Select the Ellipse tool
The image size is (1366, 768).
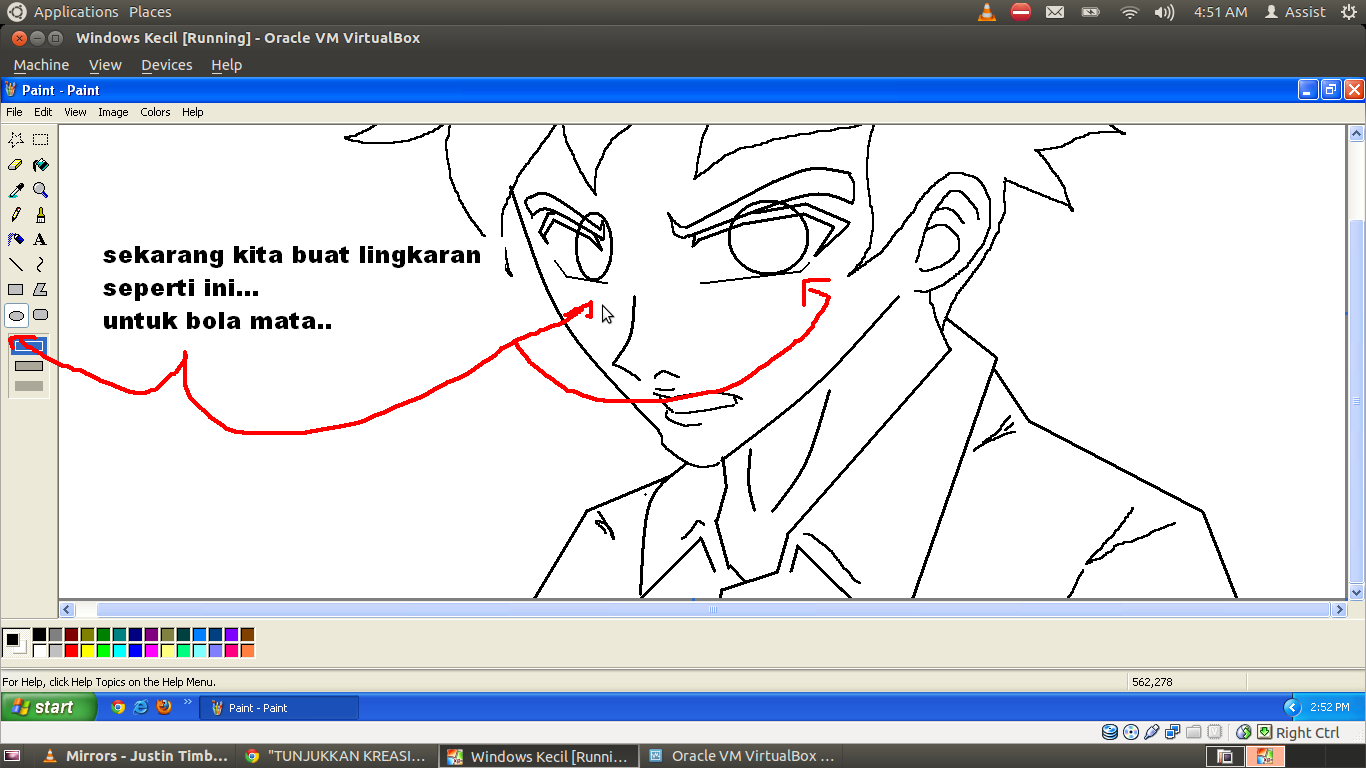coord(16,315)
